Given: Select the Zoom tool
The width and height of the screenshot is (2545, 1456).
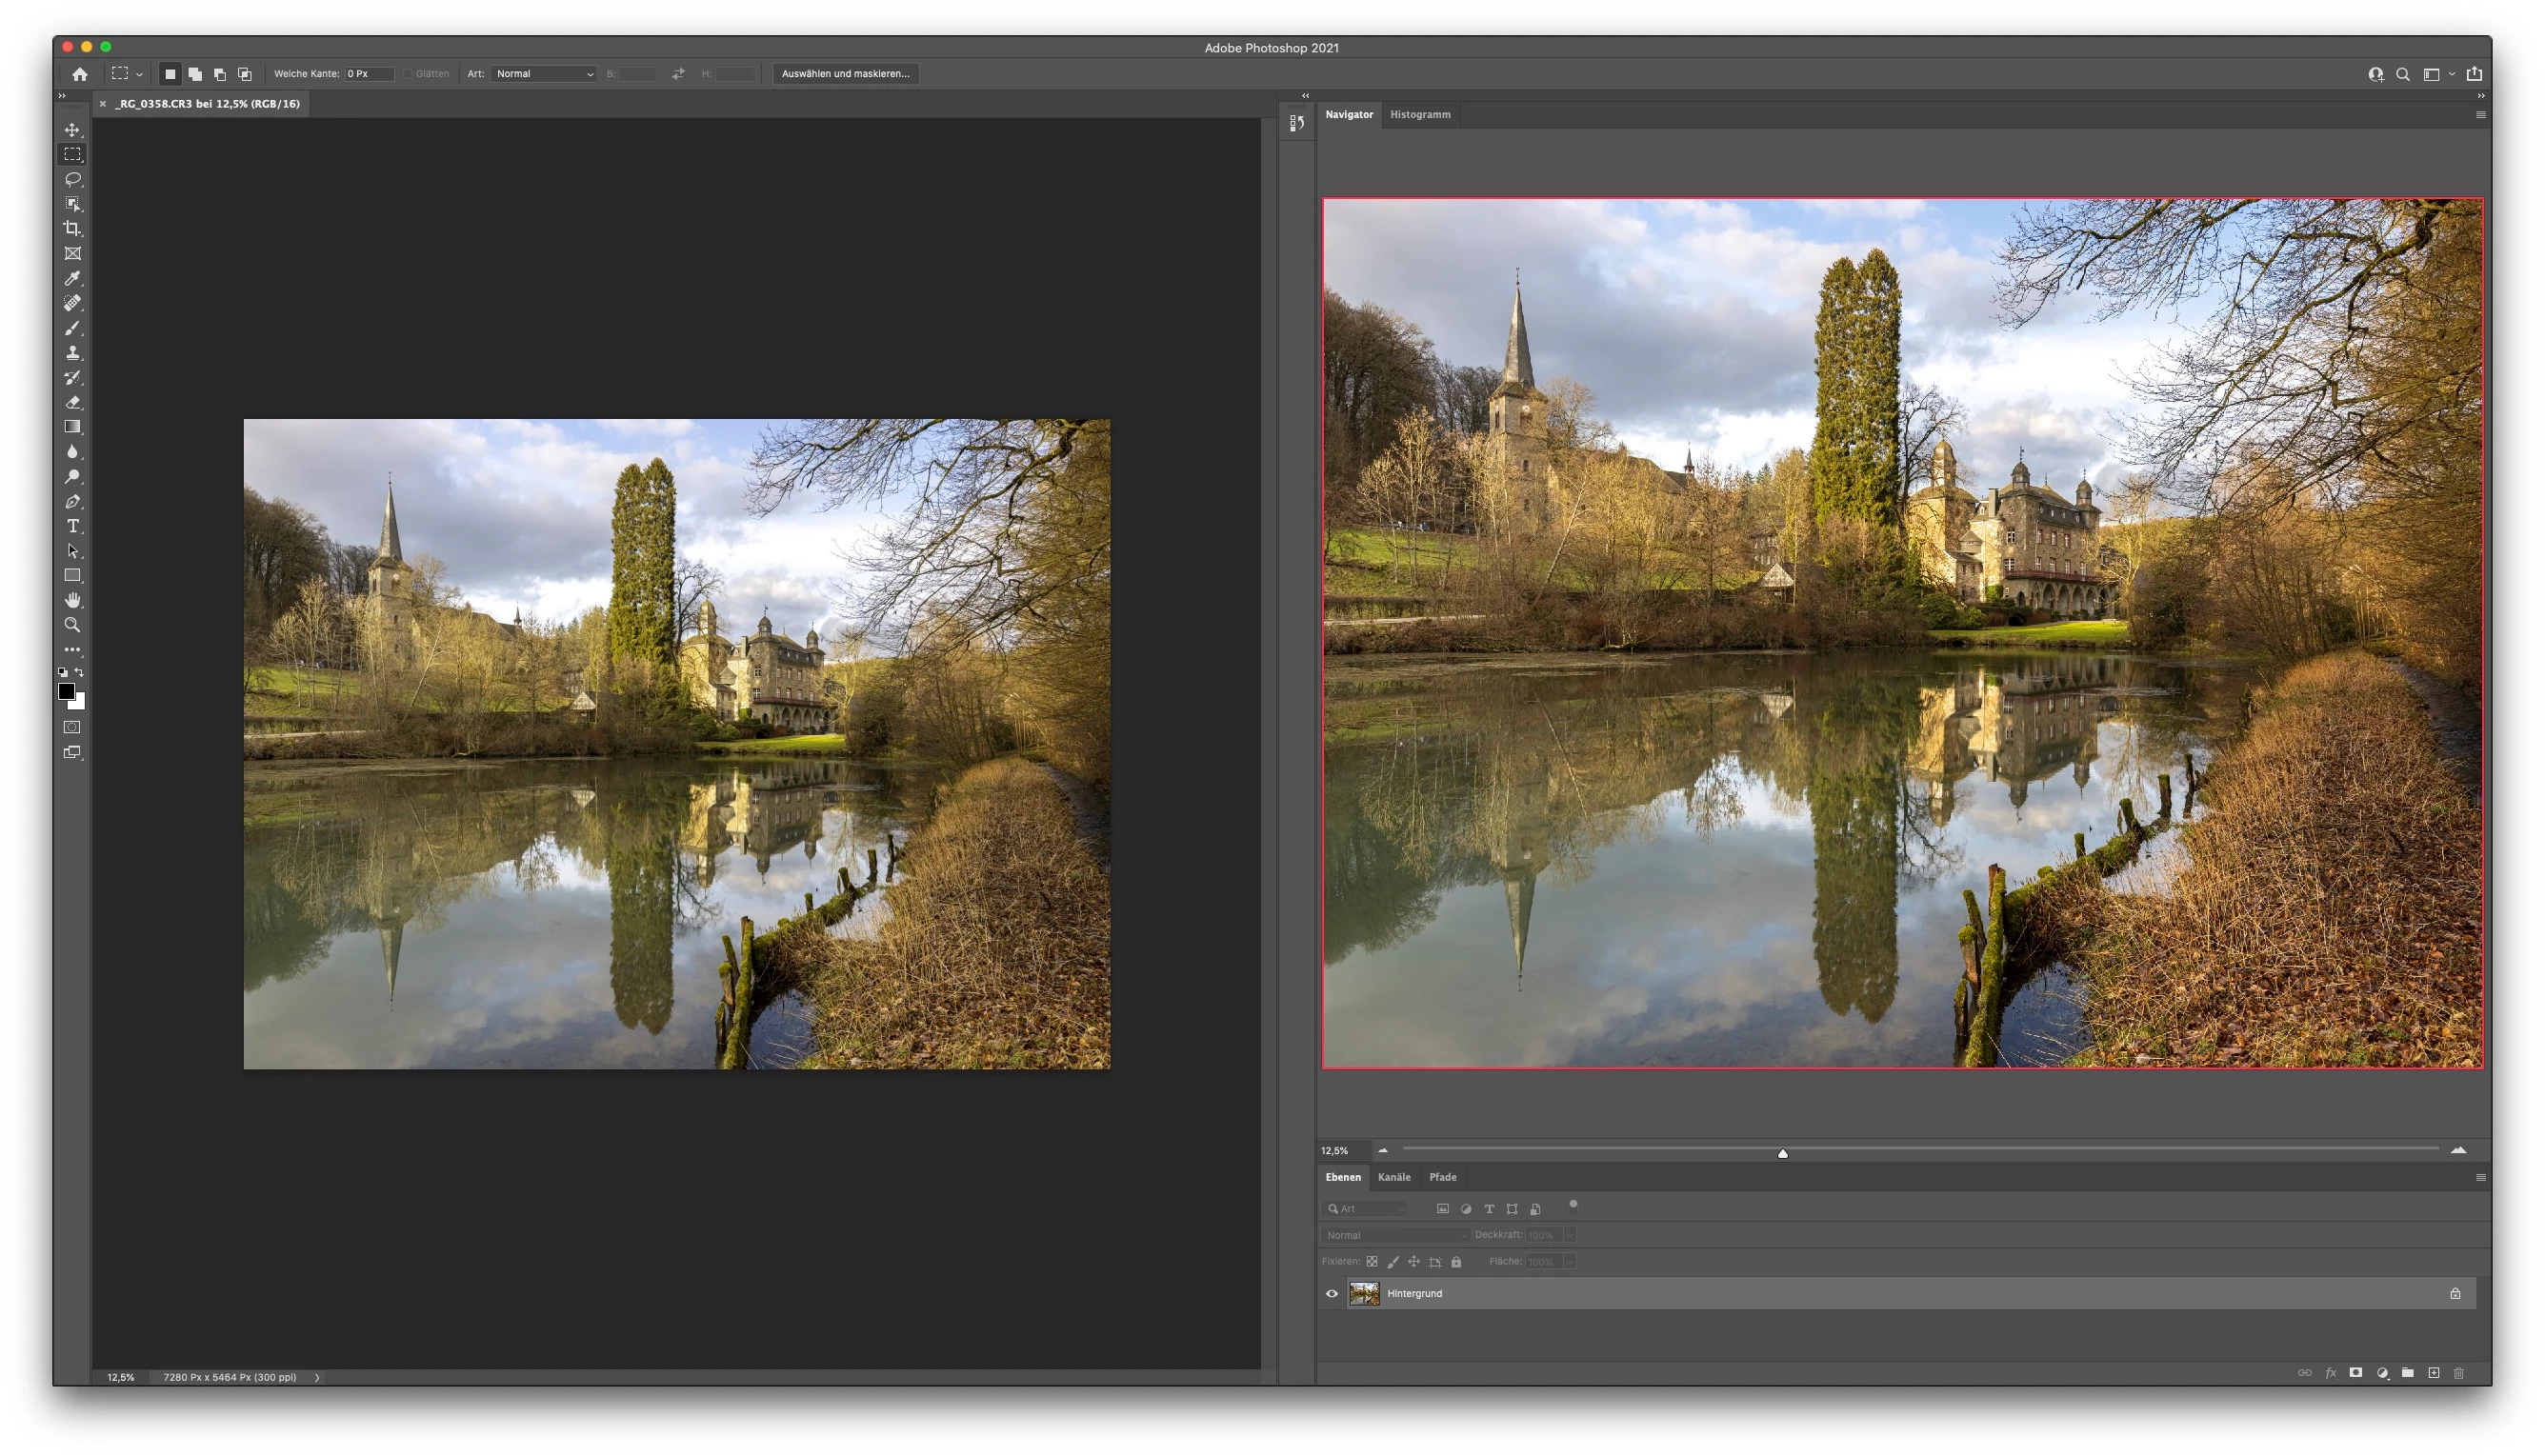Looking at the screenshot, I should [72, 625].
